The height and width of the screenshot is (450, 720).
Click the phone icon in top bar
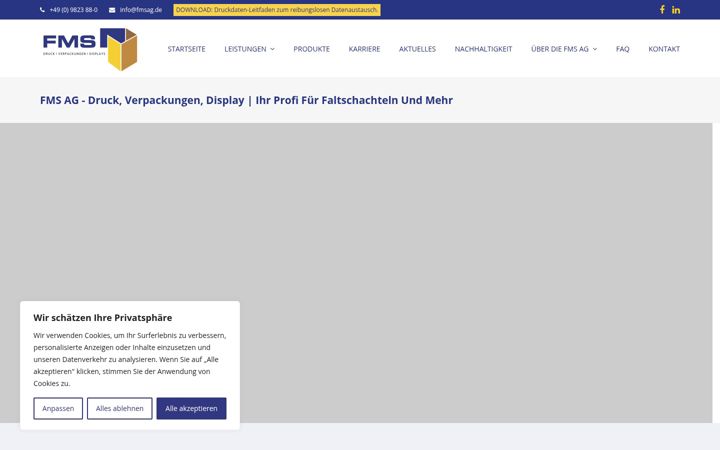pyautogui.click(x=42, y=10)
